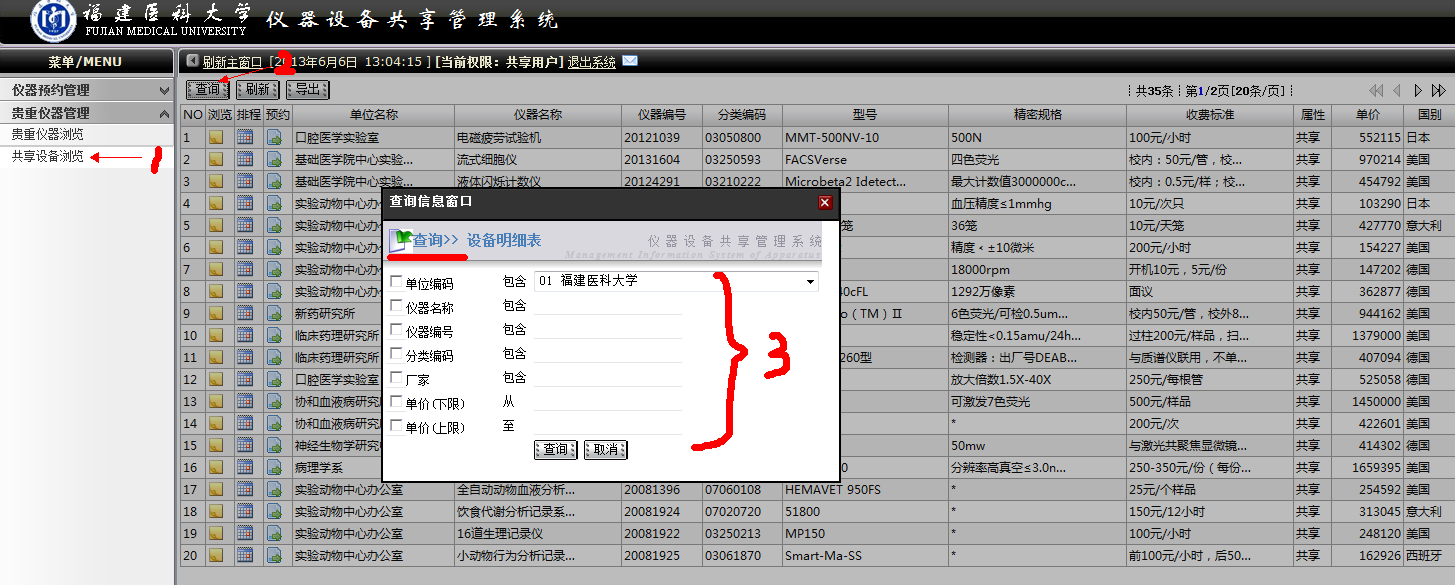
Task: Click the 退出系统 logout link
Action: pyautogui.click(x=592, y=62)
